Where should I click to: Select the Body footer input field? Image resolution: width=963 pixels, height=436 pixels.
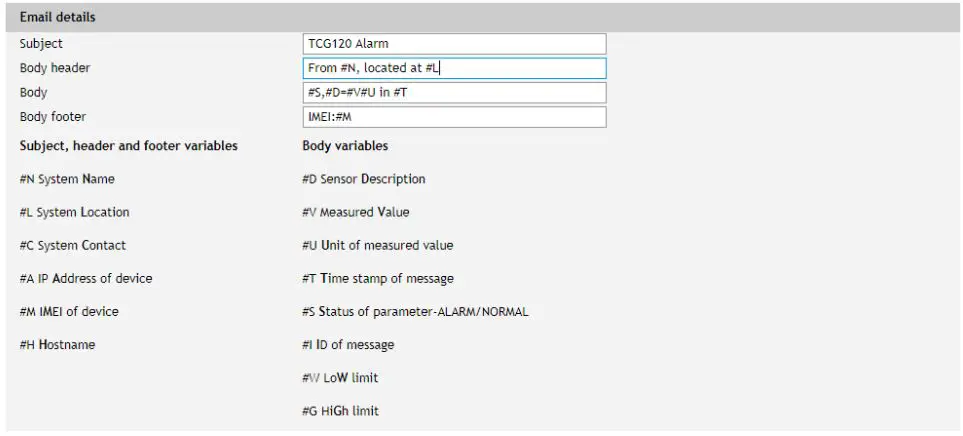point(454,117)
